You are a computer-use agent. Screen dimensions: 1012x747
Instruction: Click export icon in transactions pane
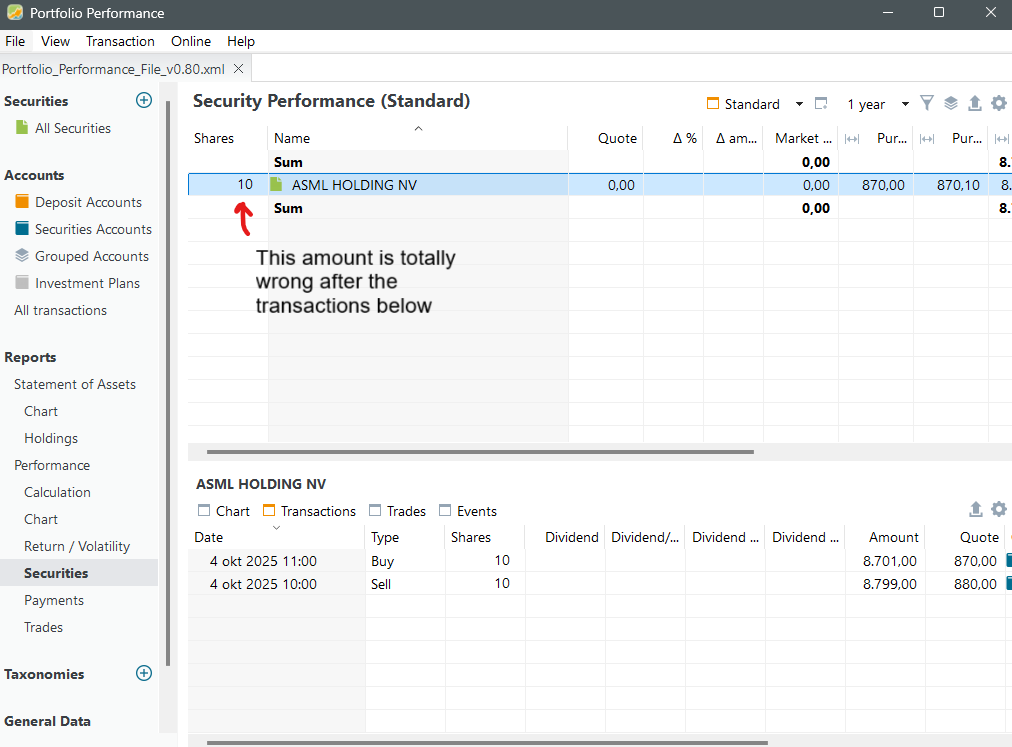coord(976,509)
